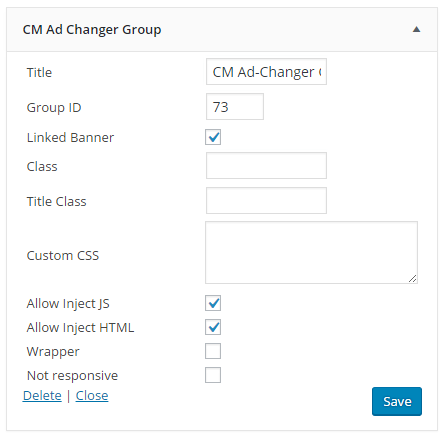Click inside the Custom CSS textarea
Screen dimensions: 444x437
pos(311,252)
